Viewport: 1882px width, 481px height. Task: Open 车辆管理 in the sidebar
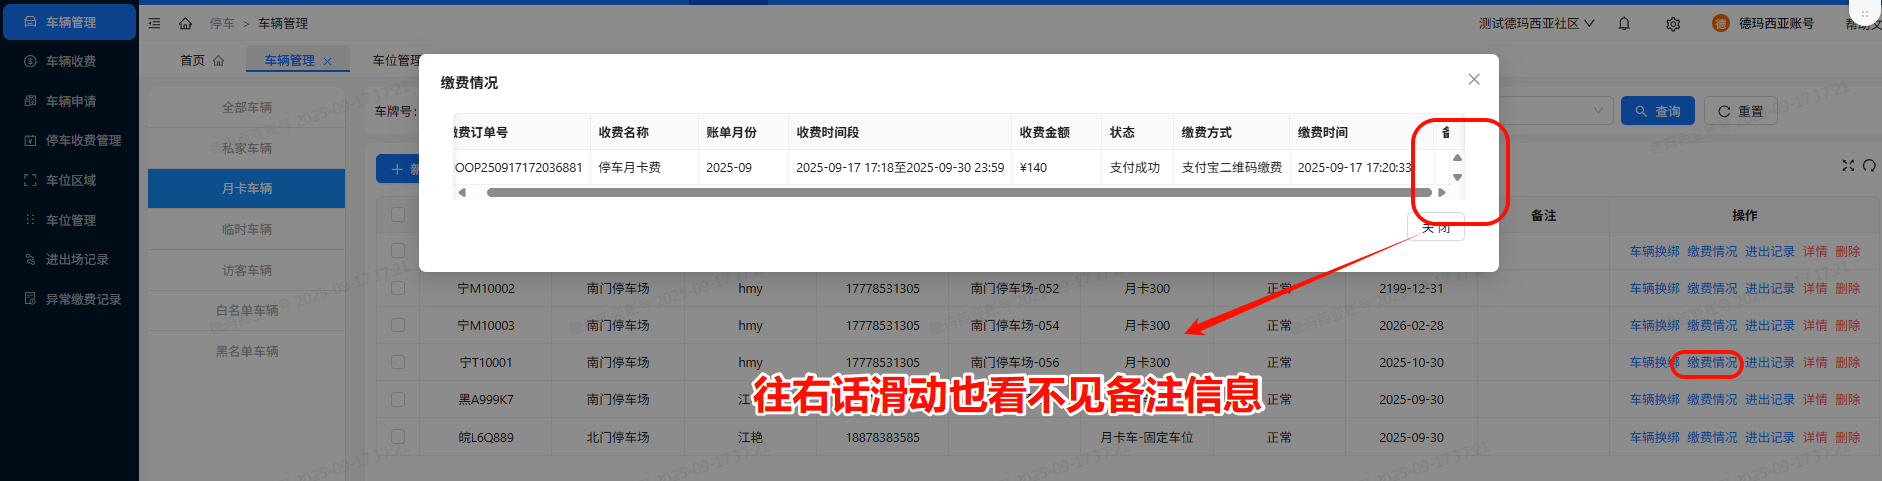69,22
